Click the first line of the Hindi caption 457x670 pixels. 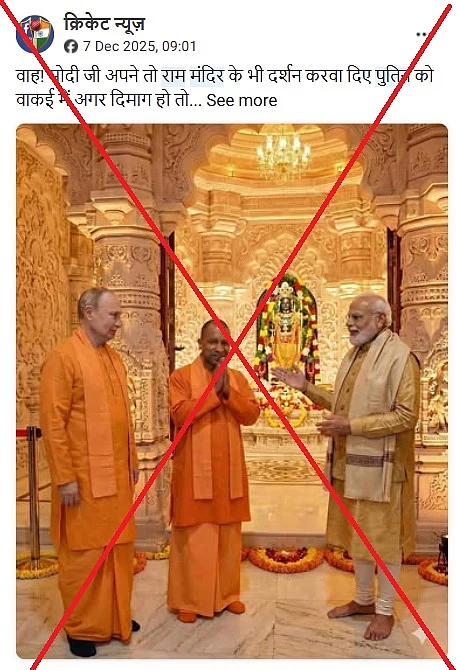click(x=225, y=76)
